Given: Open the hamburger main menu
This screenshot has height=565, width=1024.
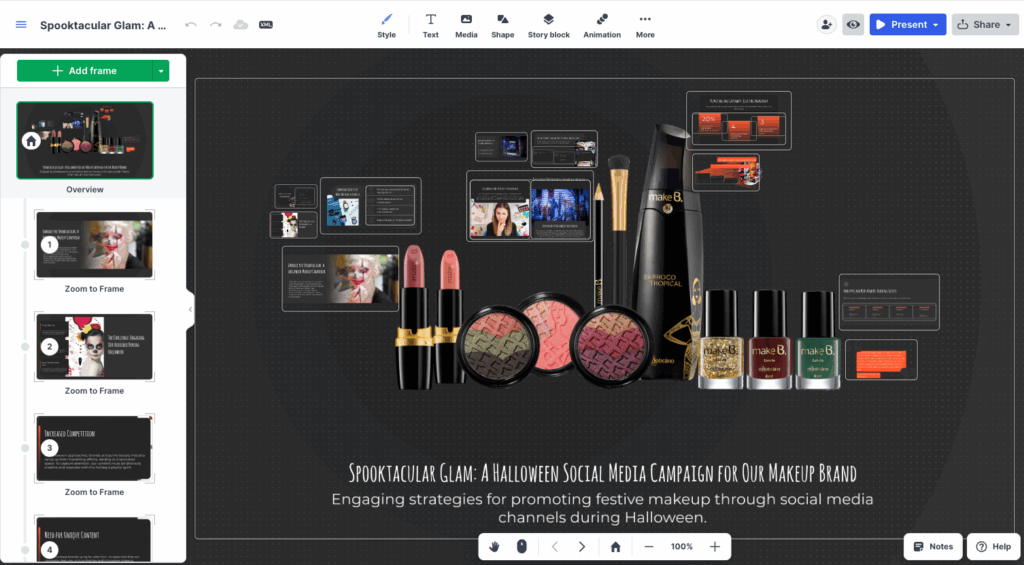Looking at the screenshot, I should coord(21,25).
